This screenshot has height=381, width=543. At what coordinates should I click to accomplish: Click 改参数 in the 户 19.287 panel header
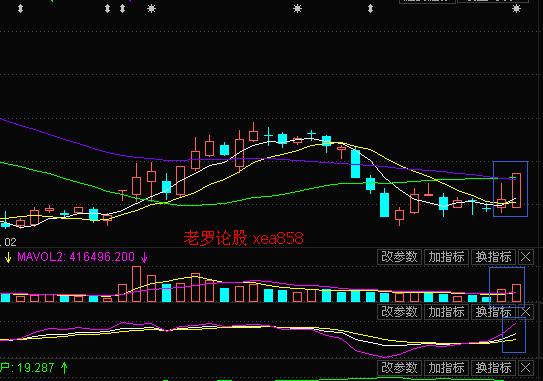[x=399, y=367]
